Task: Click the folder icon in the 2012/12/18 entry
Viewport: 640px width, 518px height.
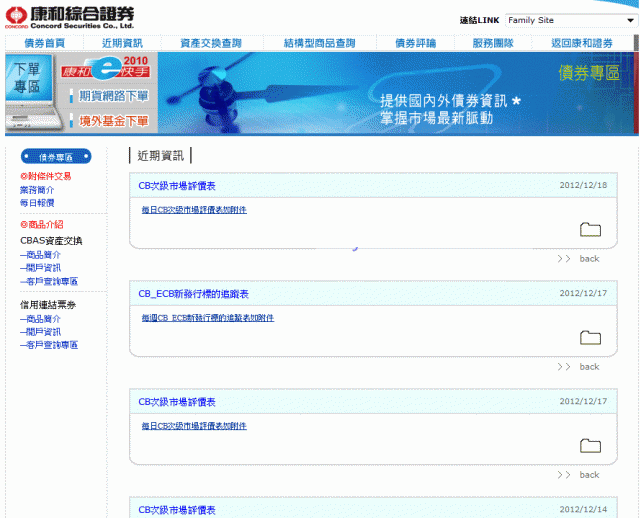Action: (x=590, y=229)
